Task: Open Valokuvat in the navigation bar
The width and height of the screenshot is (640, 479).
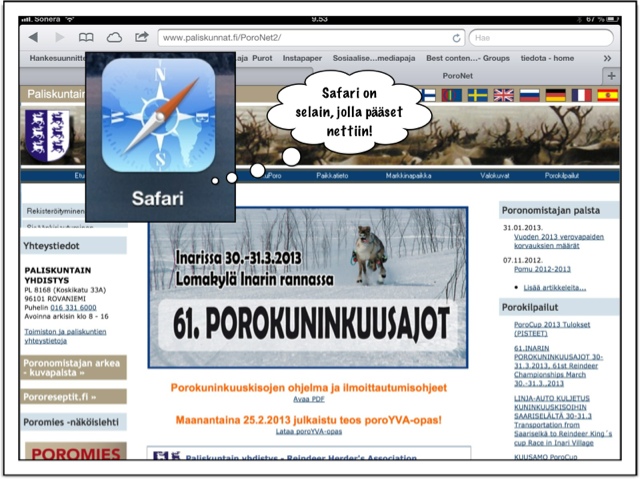Action: pos(495,176)
